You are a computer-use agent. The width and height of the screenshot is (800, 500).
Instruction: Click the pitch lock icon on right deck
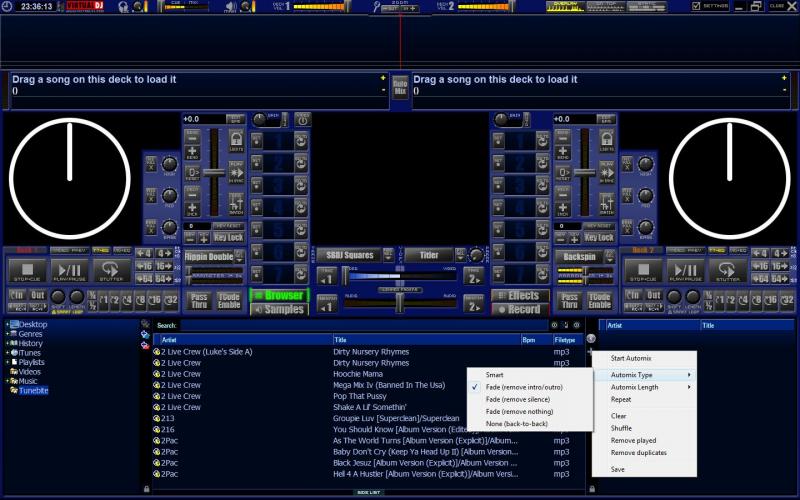(x=607, y=140)
